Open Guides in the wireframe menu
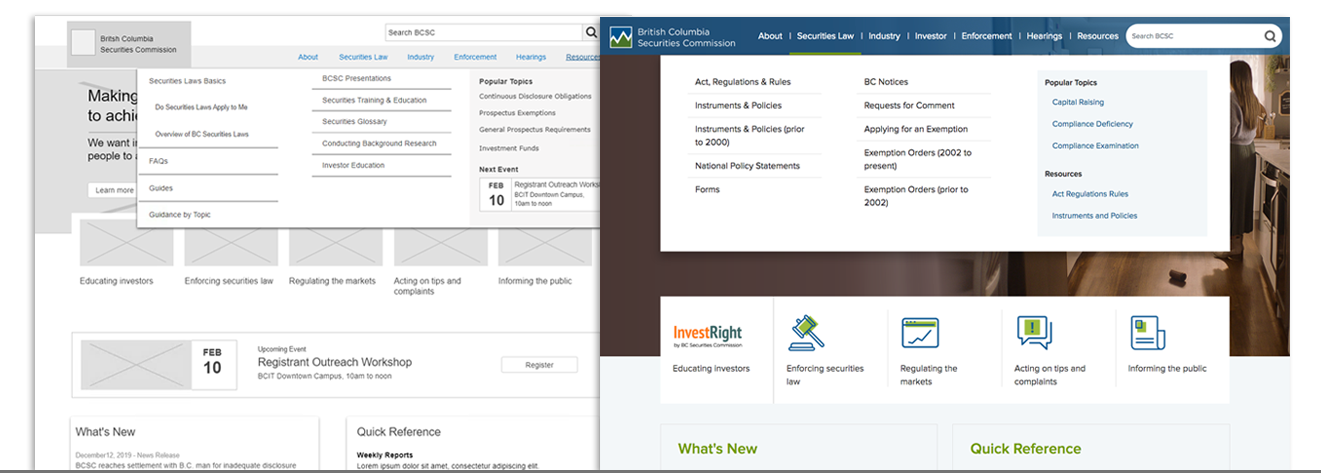Screen dimensions: 1321x473 pos(161,188)
